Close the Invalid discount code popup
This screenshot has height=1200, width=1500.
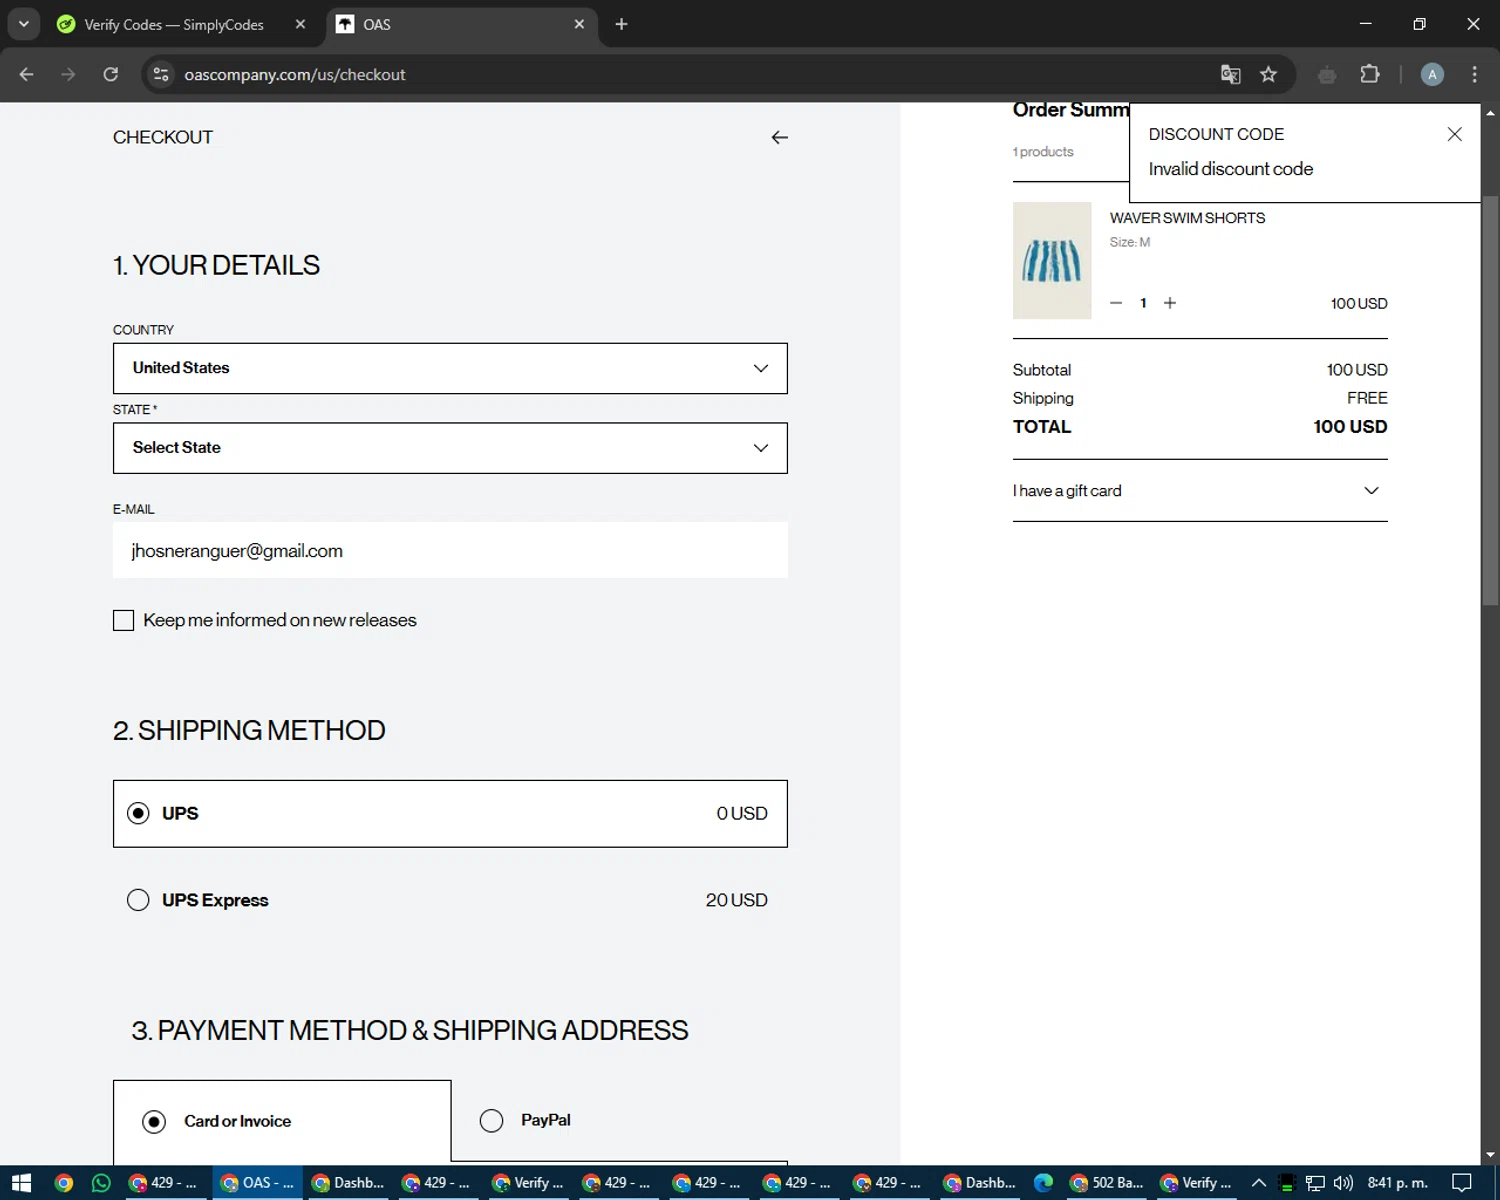coord(1454,134)
